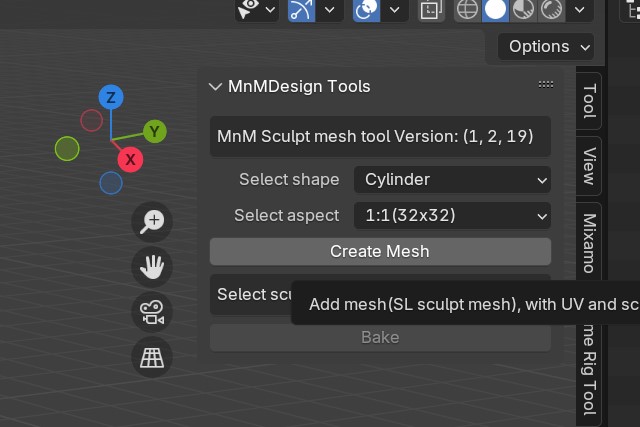
Task: Toggle the camera view button
Action: (152, 312)
